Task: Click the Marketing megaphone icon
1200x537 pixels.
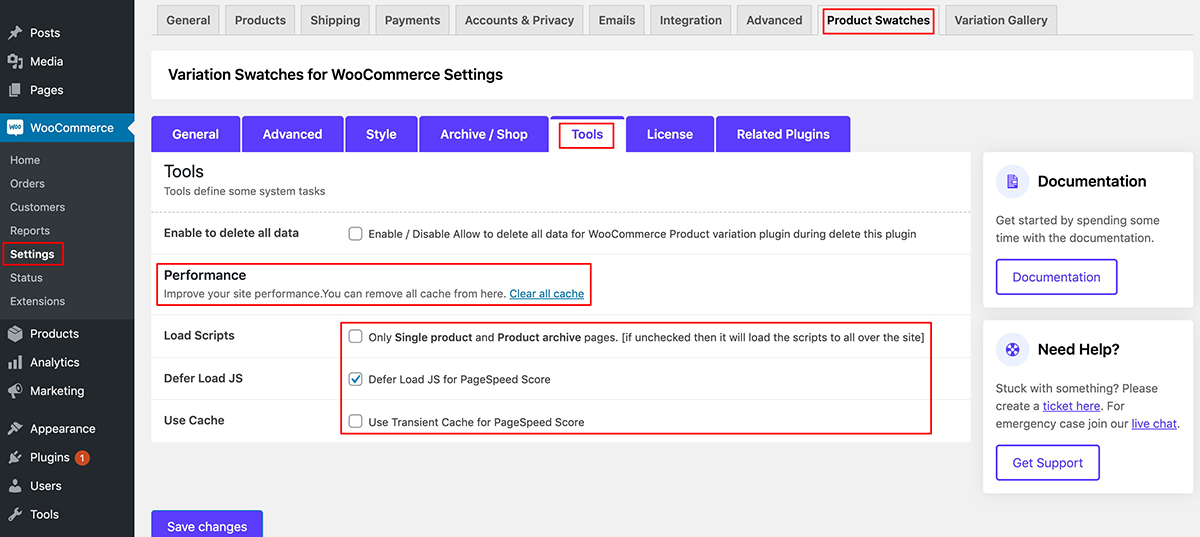Action: (15, 391)
